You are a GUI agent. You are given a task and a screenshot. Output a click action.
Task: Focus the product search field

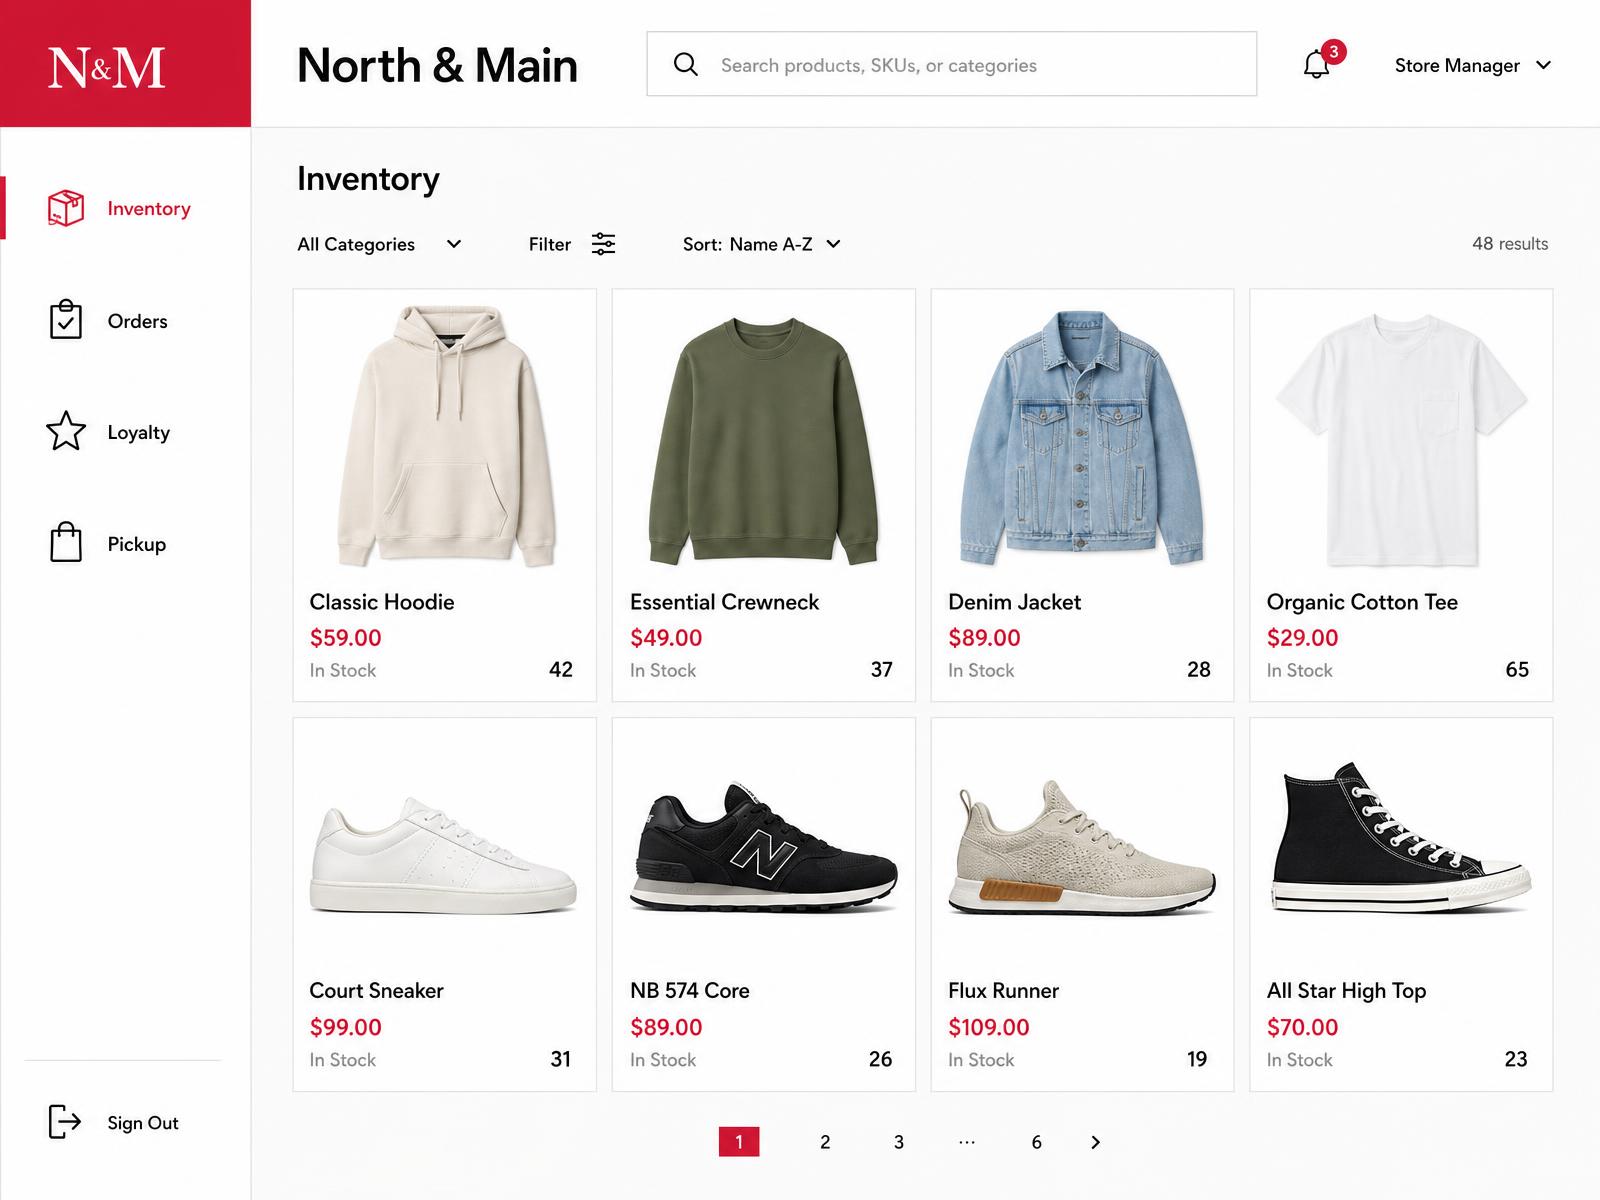[x=952, y=64]
